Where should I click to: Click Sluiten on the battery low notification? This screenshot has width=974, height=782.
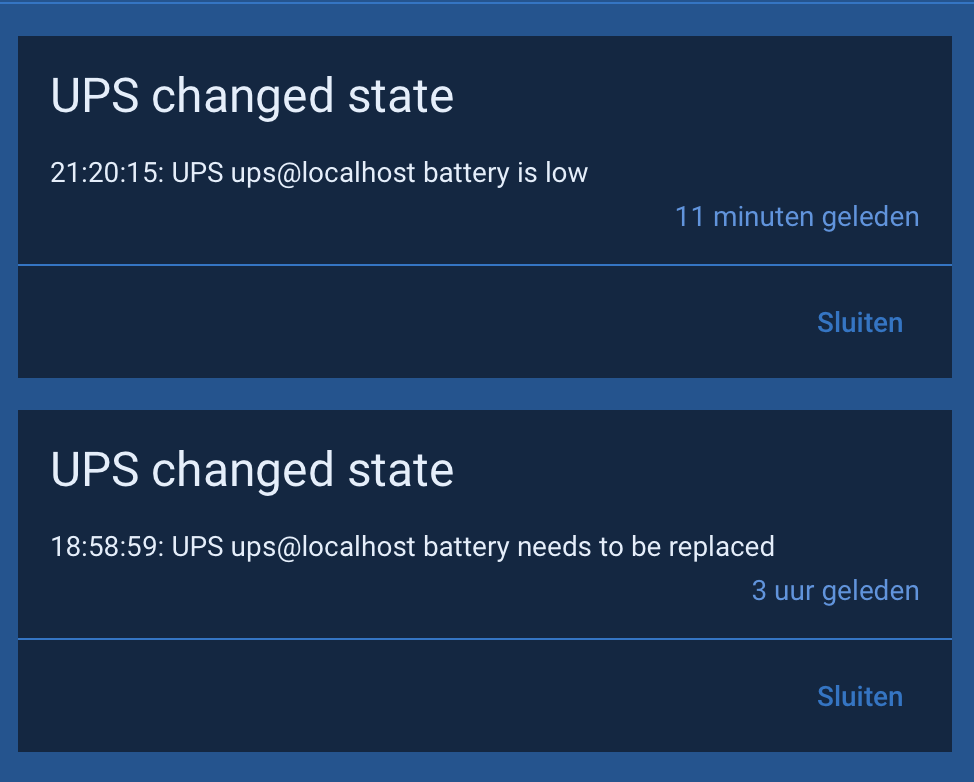point(859,322)
